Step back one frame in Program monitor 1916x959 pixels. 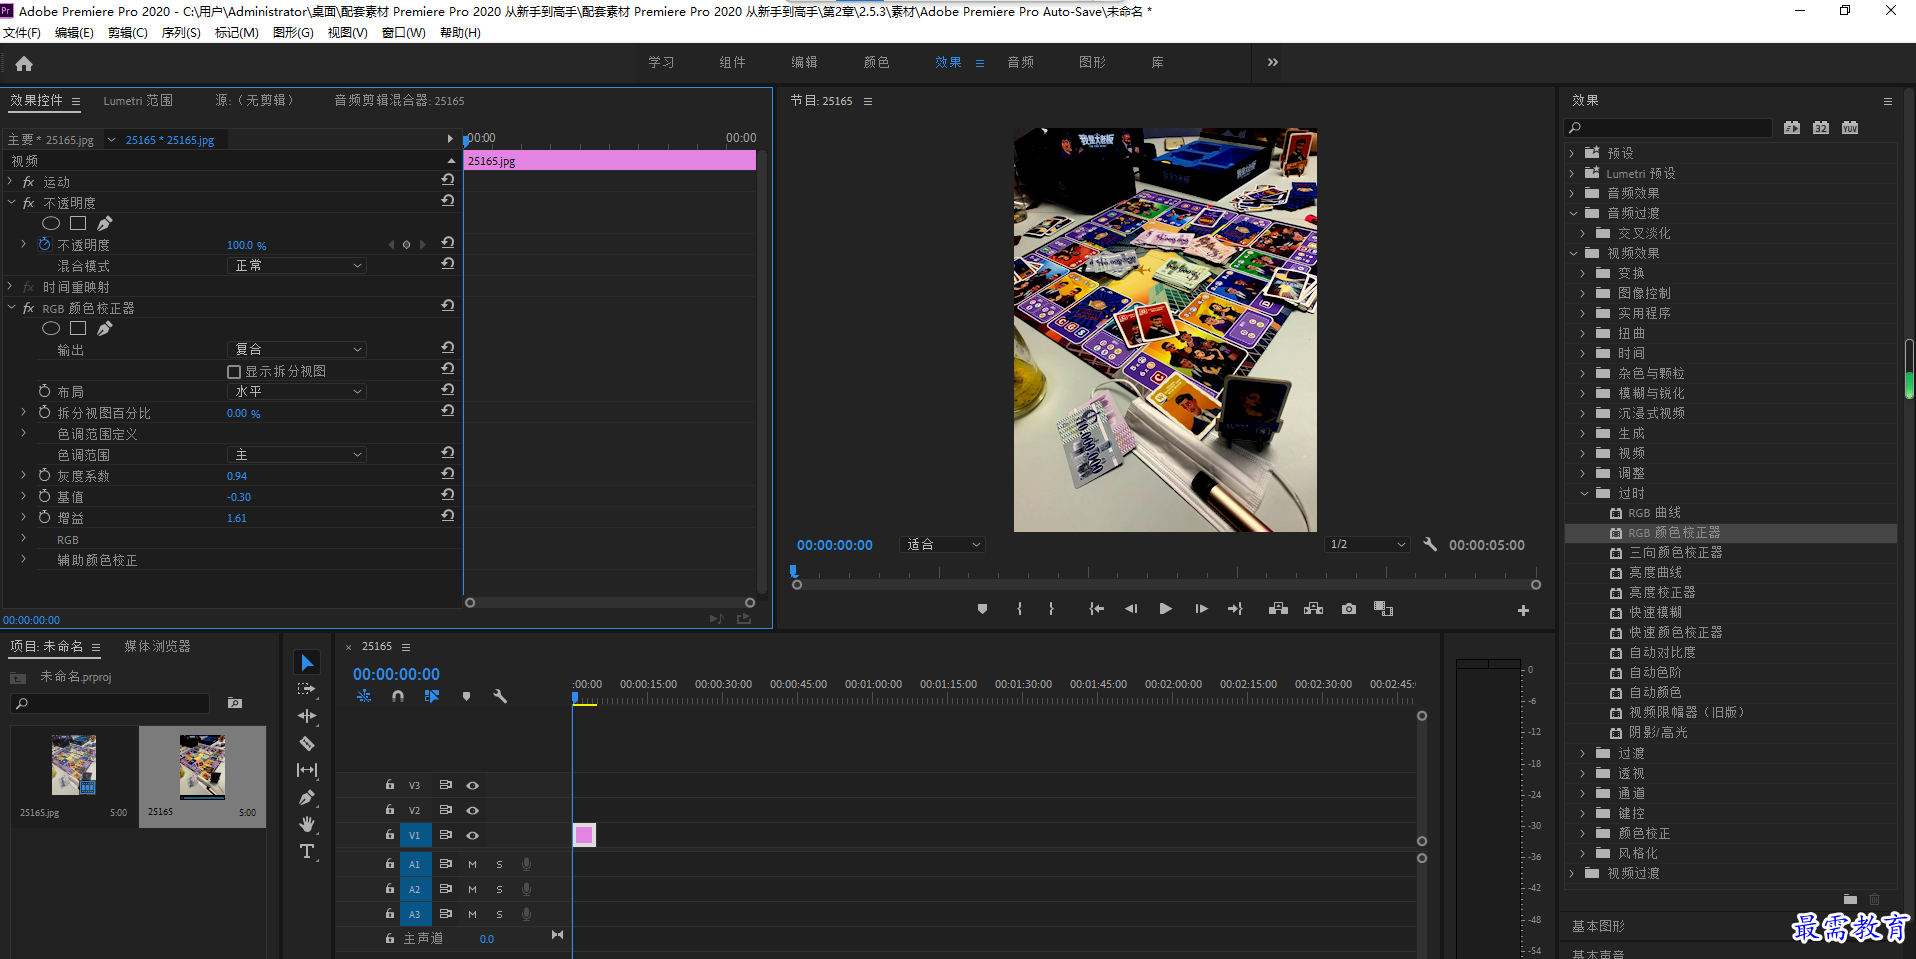[x=1131, y=609]
